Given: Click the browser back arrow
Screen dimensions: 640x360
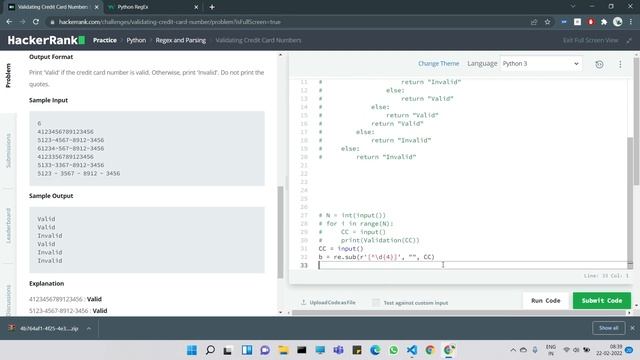Looking at the screenshot, I should (9, 22).
